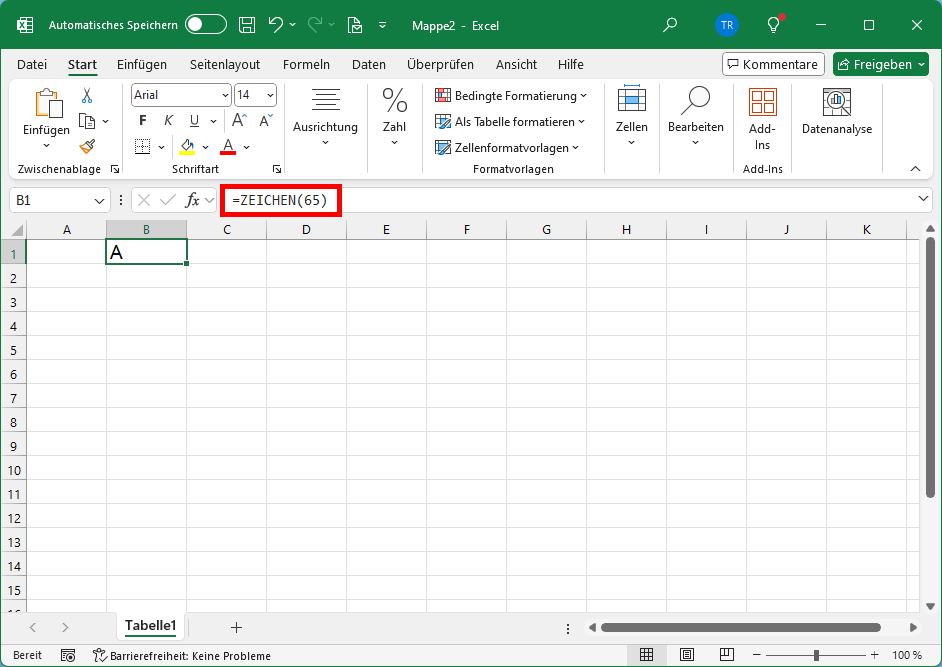Viewport: 942px width, 667px height.
Task: Add a new sheet with the plus sign
Action: 236,627
